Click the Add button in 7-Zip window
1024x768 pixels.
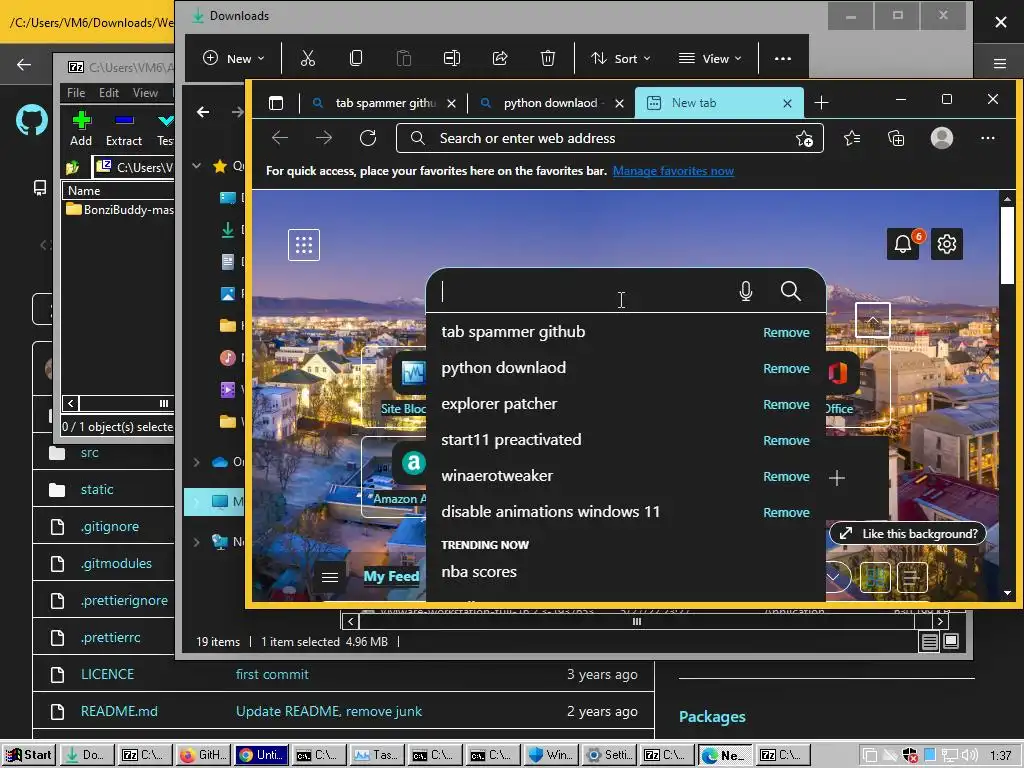(81, 129)
